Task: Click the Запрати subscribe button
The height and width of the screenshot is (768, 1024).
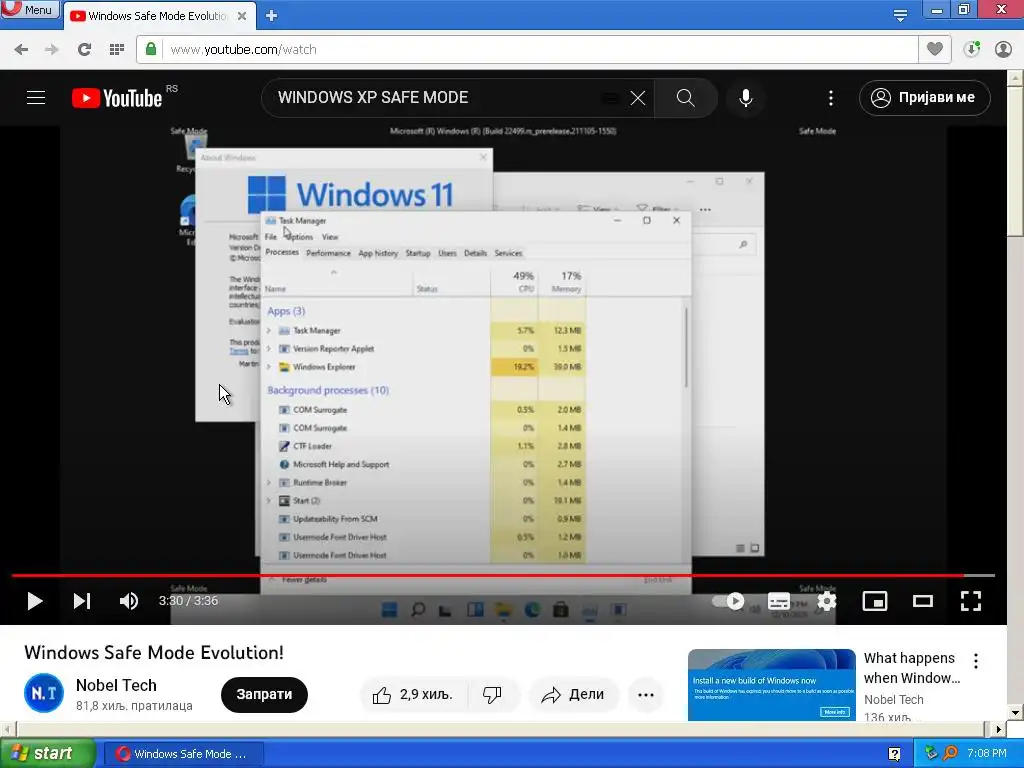Action: (264, 694)
